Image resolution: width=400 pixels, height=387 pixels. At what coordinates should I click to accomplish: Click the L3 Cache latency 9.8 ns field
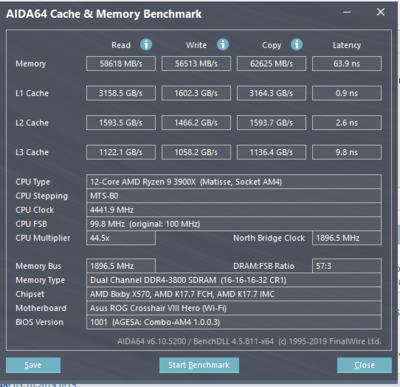(x=347, y=152)
